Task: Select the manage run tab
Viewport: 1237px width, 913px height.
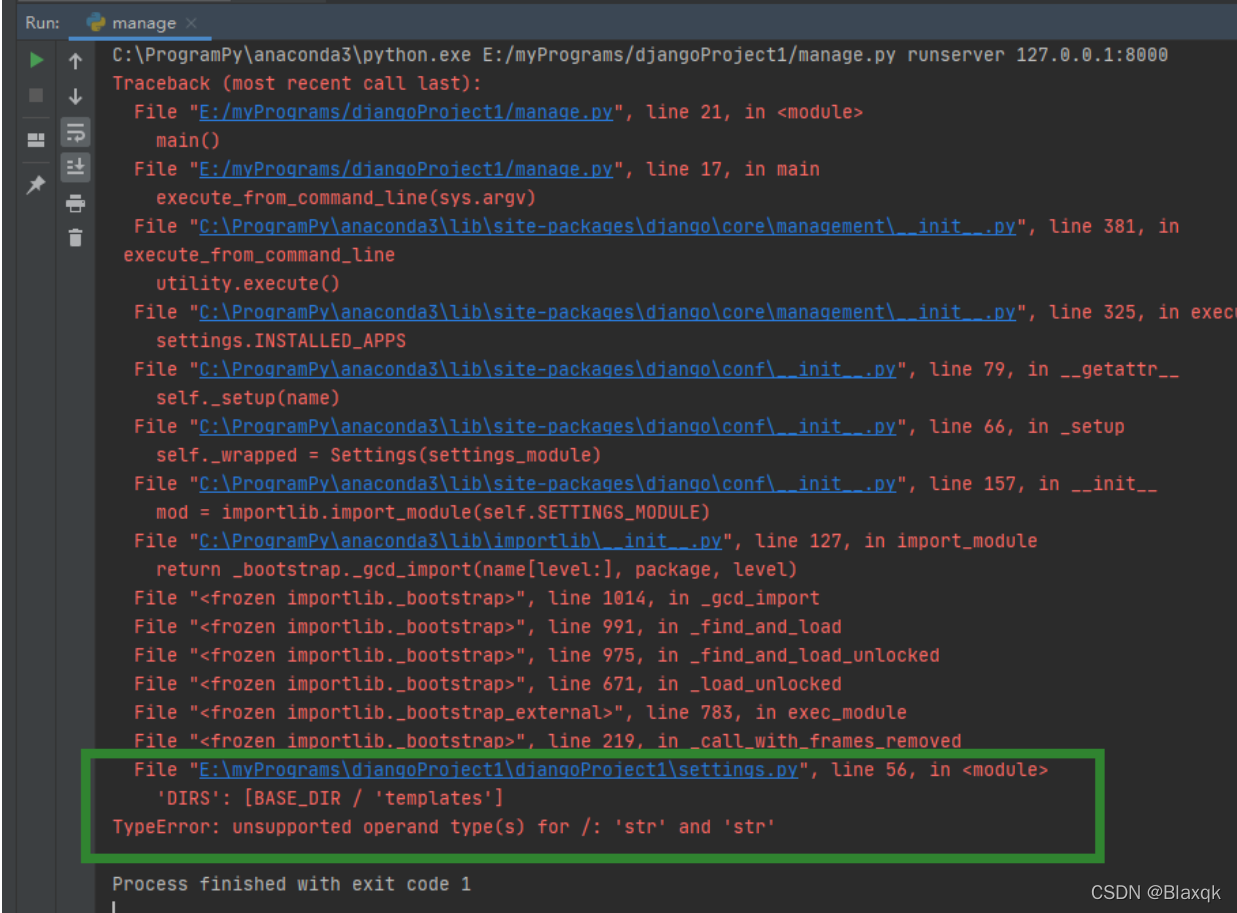Action: click(x=140, y=22)
